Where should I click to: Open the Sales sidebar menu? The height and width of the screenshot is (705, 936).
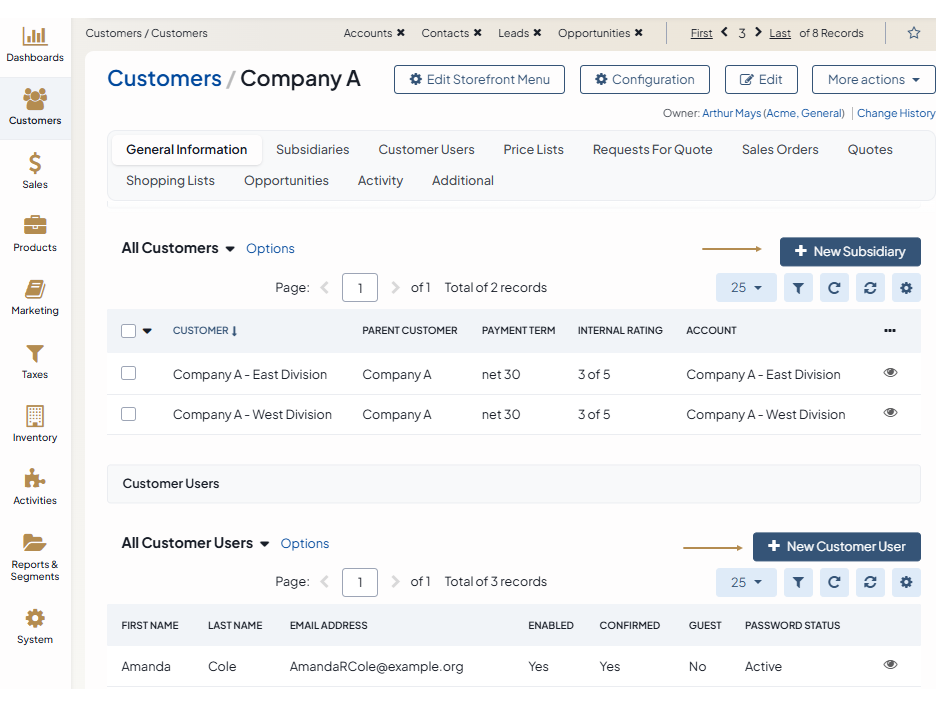pos(35,171)
